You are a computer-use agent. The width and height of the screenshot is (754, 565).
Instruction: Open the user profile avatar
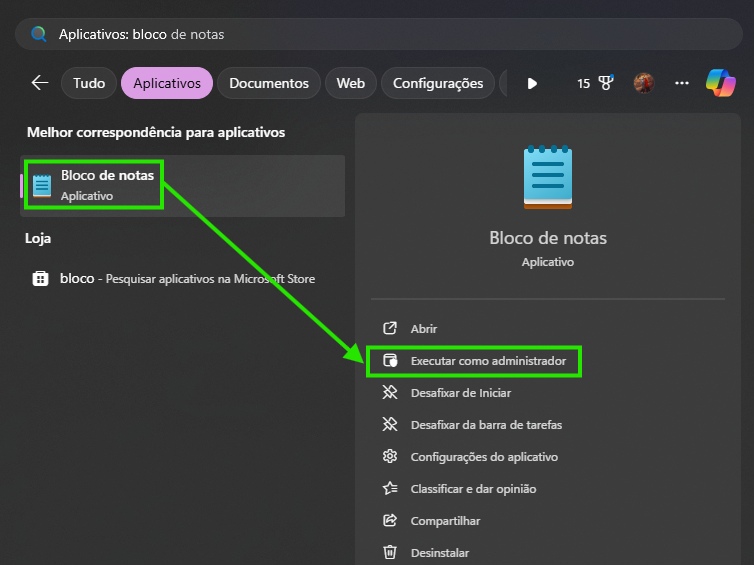coord(644,83)
